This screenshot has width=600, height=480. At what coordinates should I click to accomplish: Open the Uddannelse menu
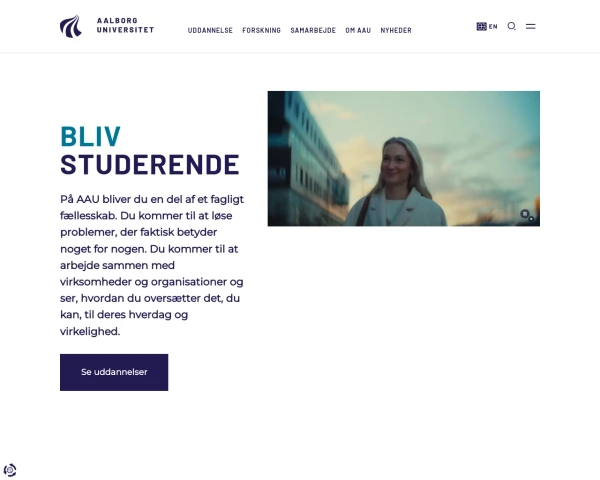point(210,30)
